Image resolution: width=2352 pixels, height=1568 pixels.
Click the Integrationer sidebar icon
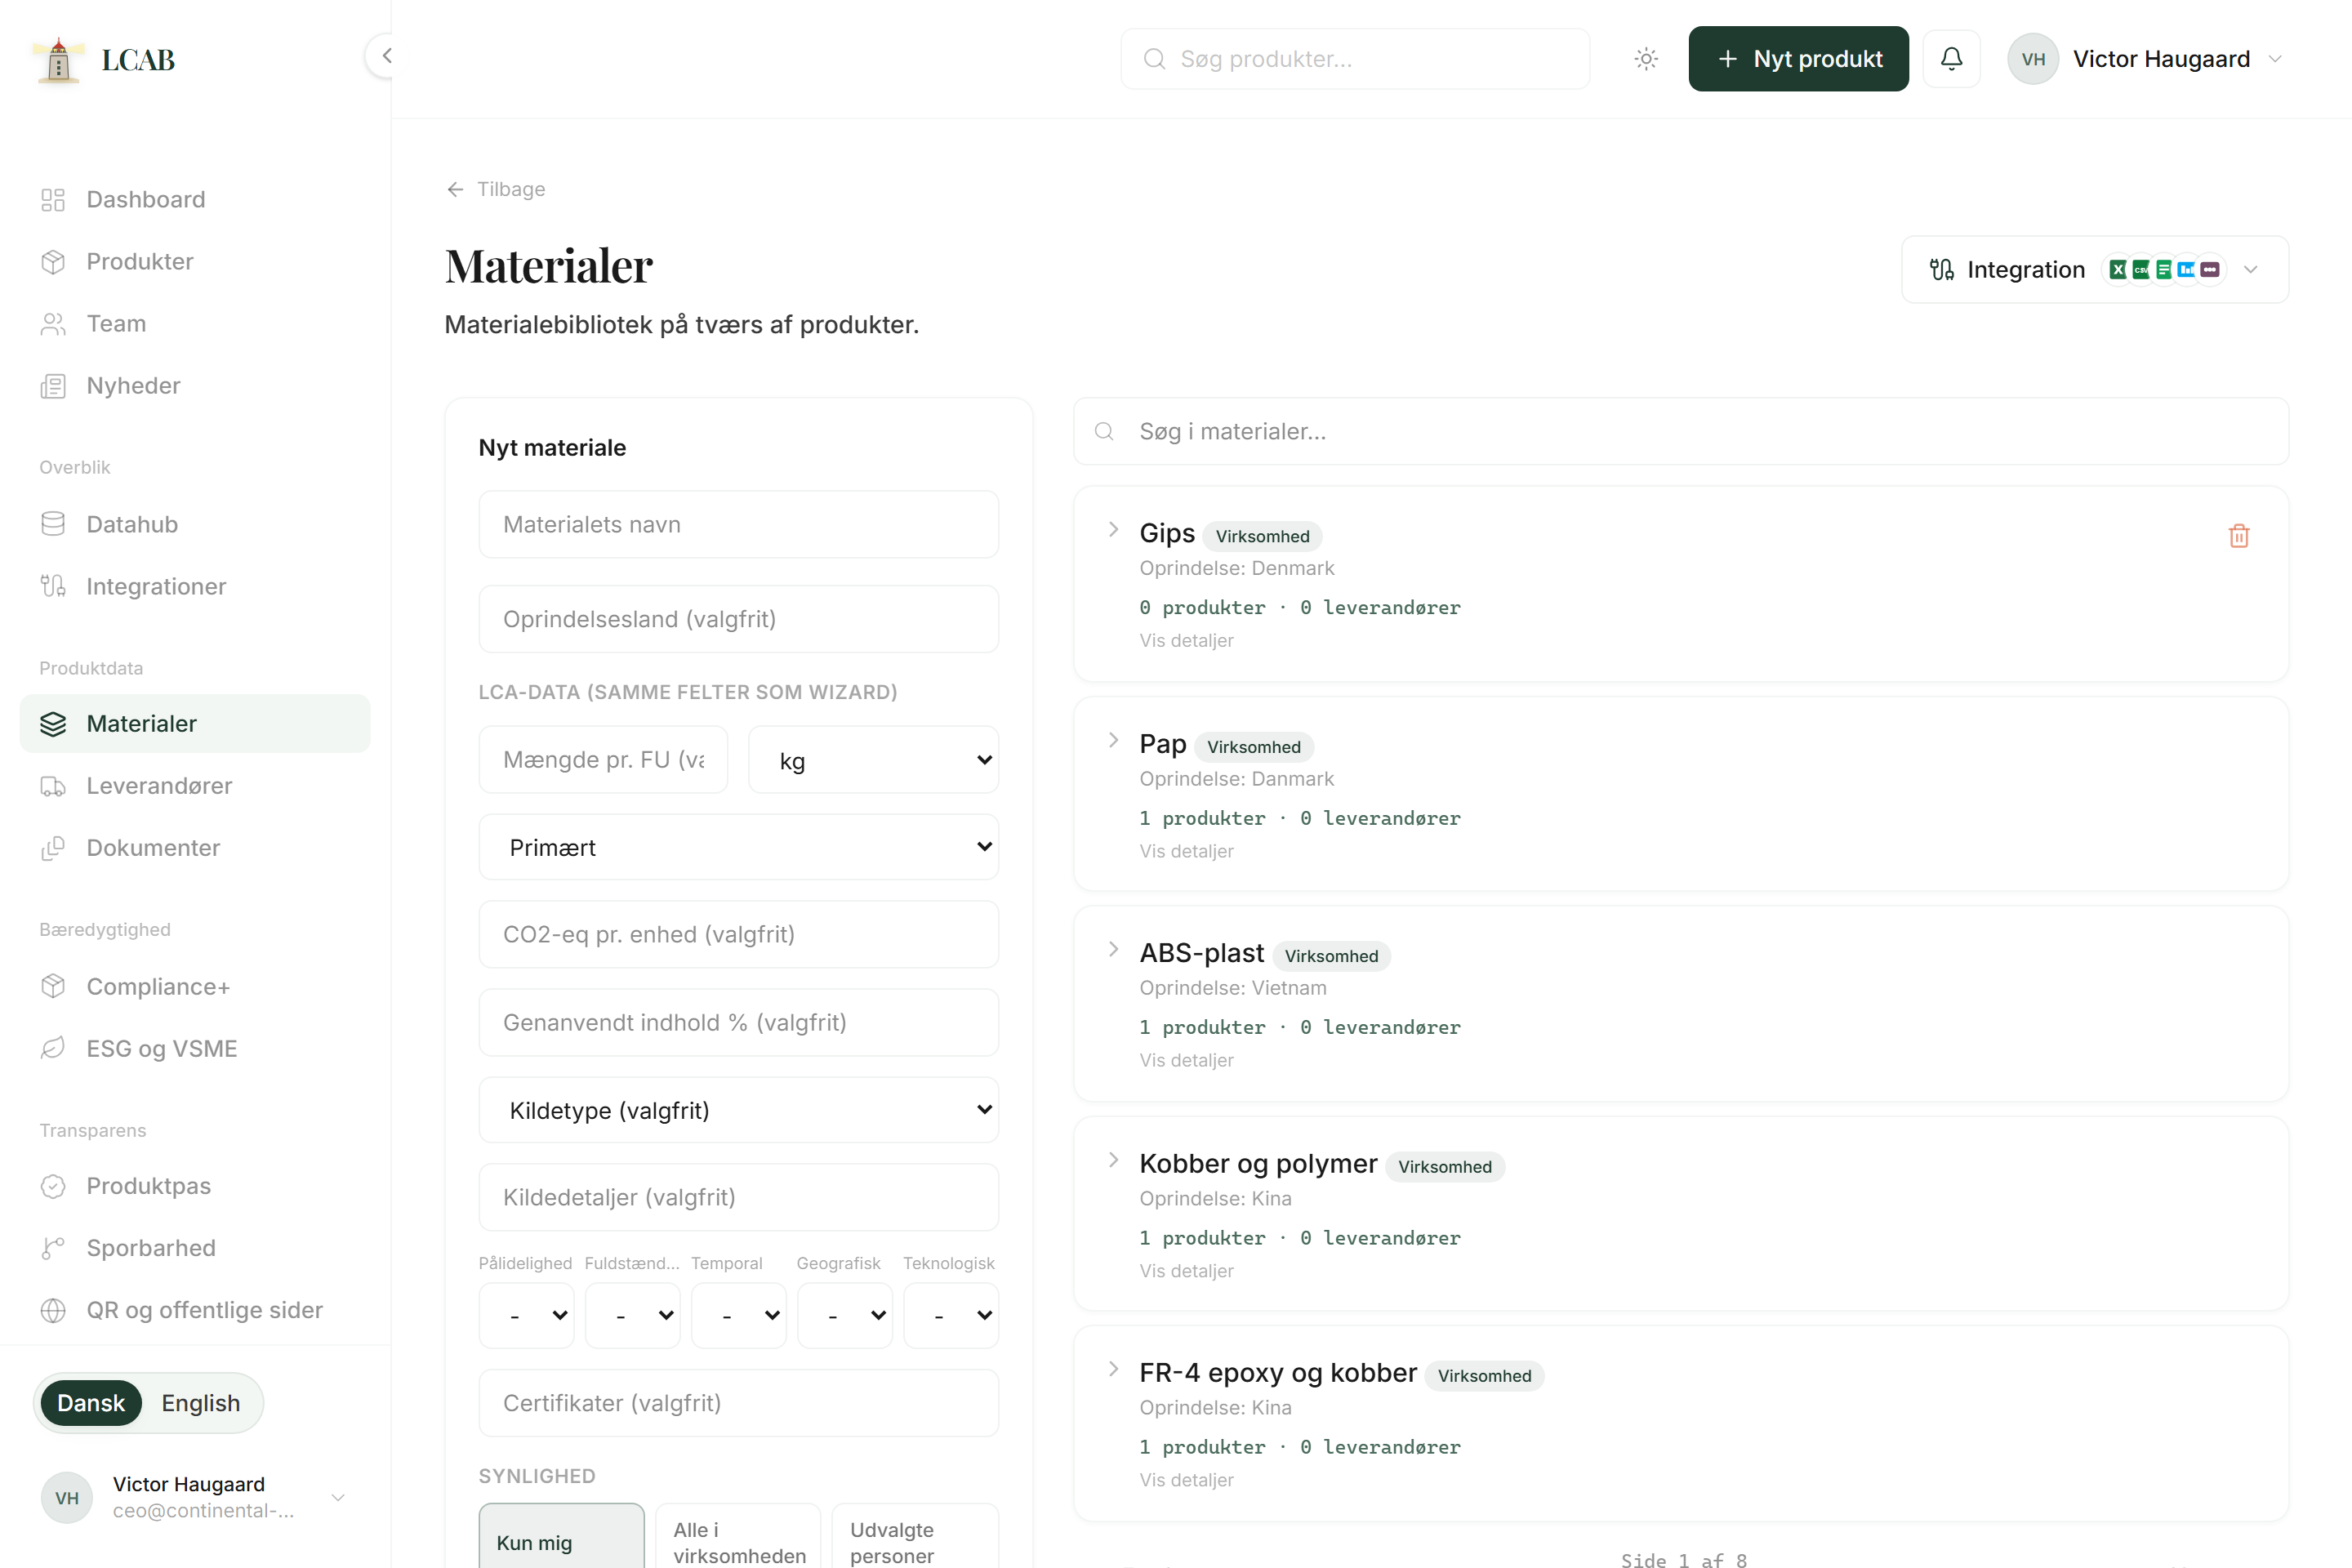(53, 586)
